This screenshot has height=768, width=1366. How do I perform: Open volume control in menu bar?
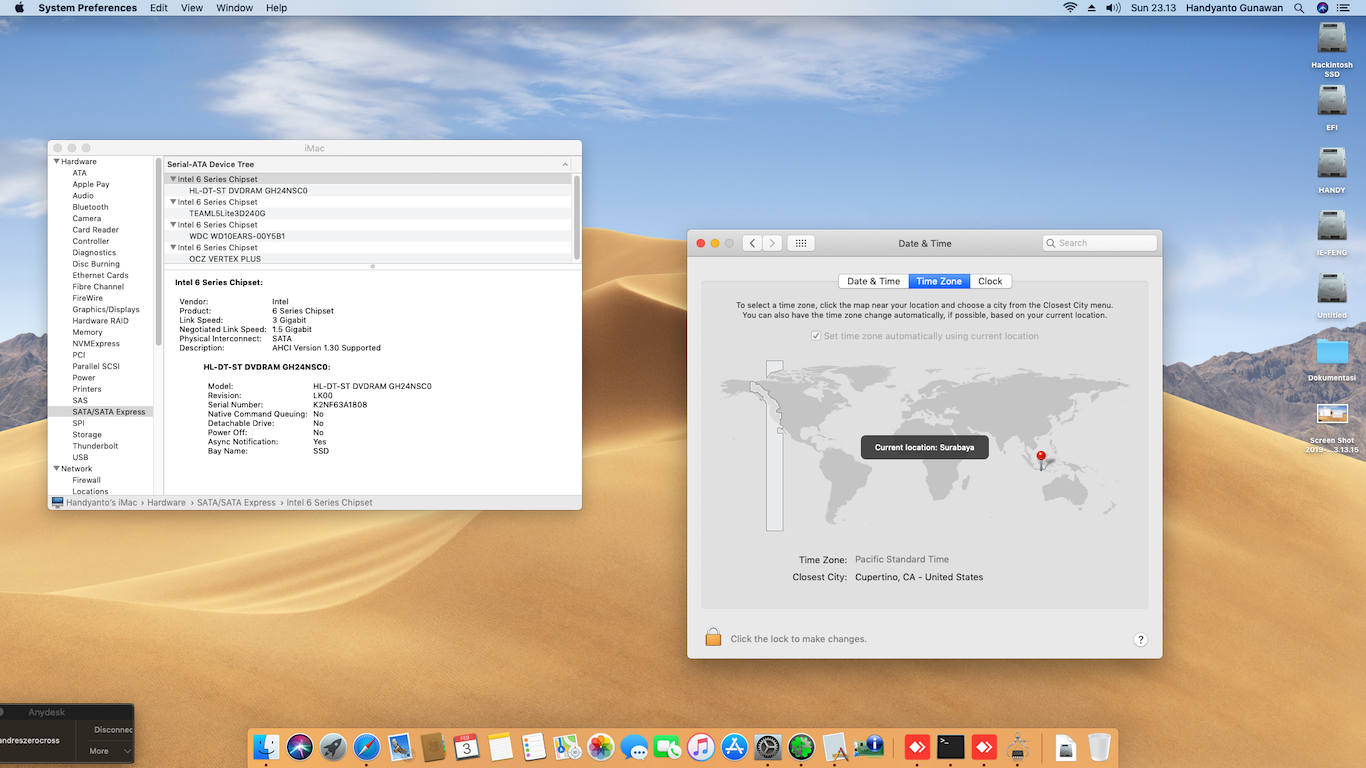1113,8
